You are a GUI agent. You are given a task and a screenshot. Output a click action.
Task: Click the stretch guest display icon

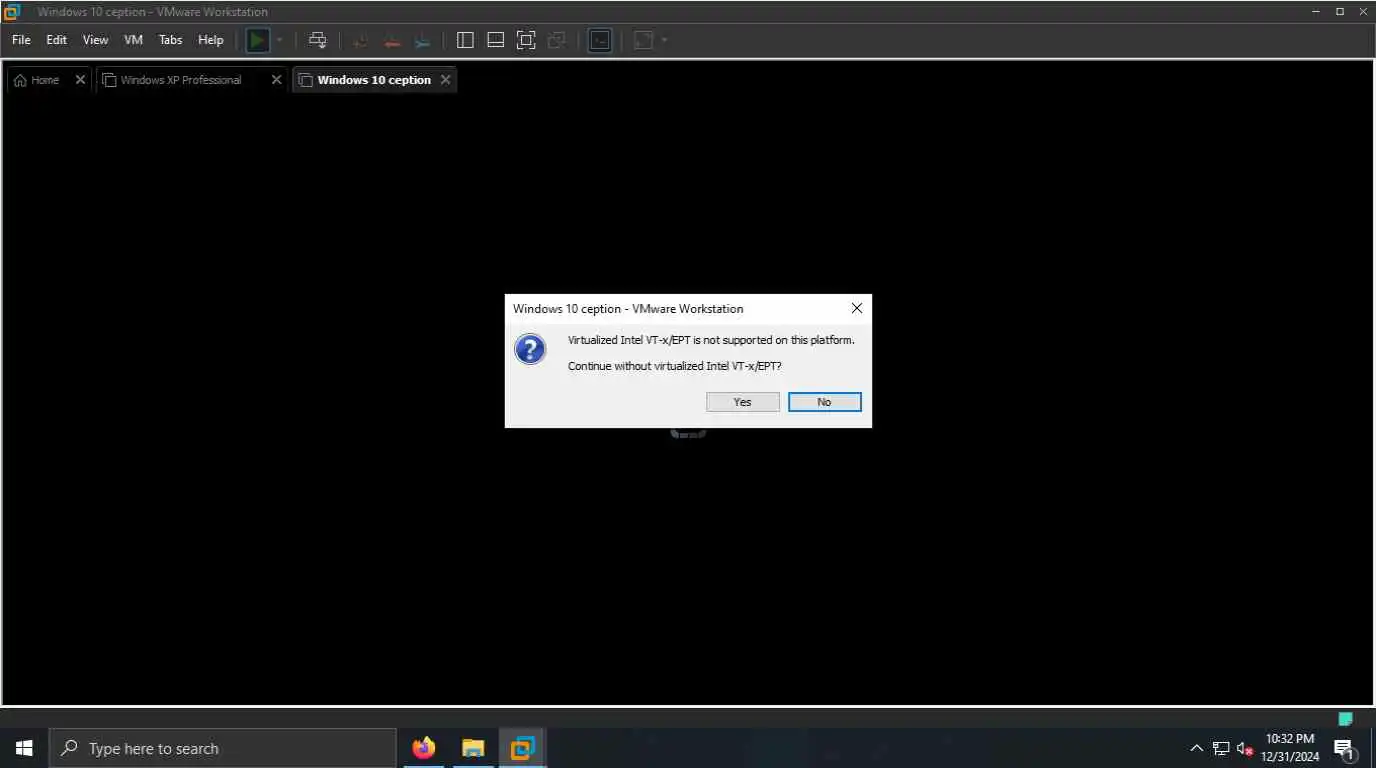pos(644,40)
